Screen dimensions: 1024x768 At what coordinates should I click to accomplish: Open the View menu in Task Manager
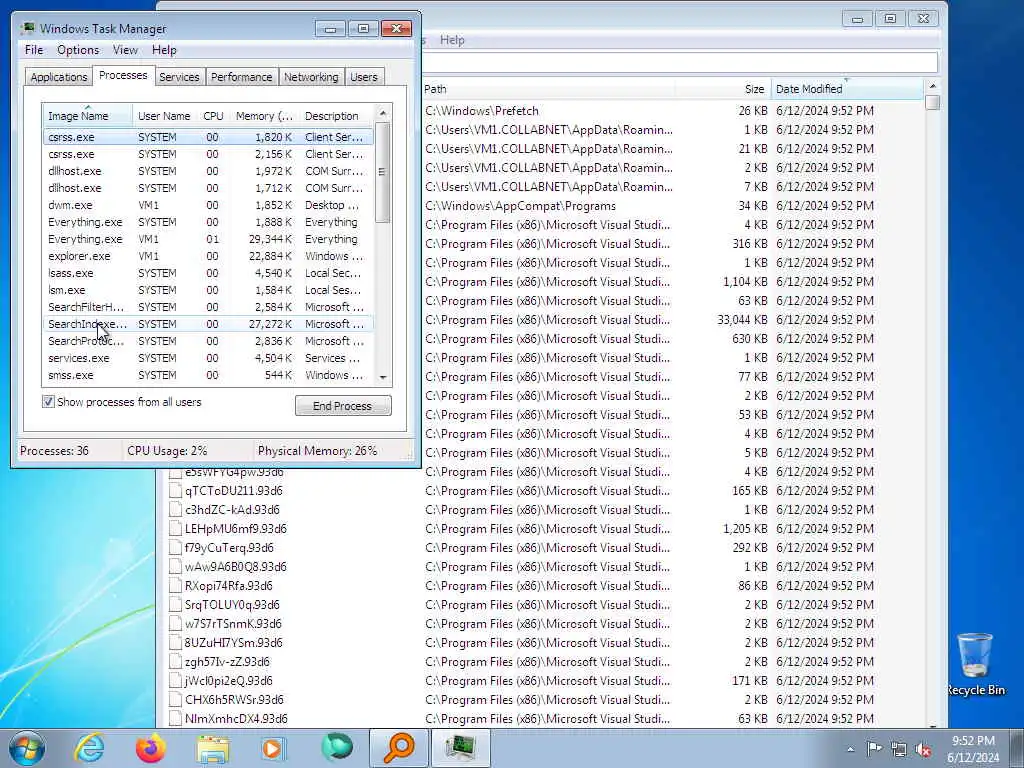pyautogui.click(x=125, y=50)
